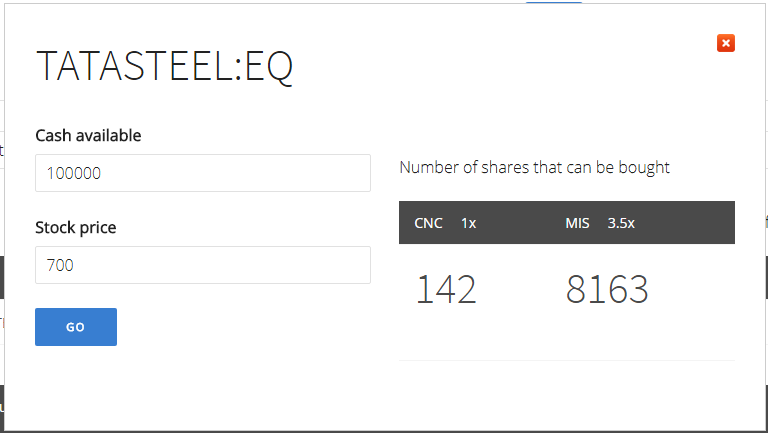Screen dimensions: 768x433
Task: Close the TATASTEEL:EQ dialog using red X
Action: pyautogui.click(x=725, y=43)
